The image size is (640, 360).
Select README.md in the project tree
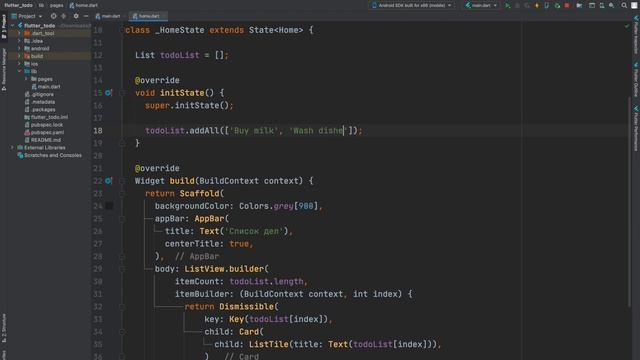[x=46, y=140]
